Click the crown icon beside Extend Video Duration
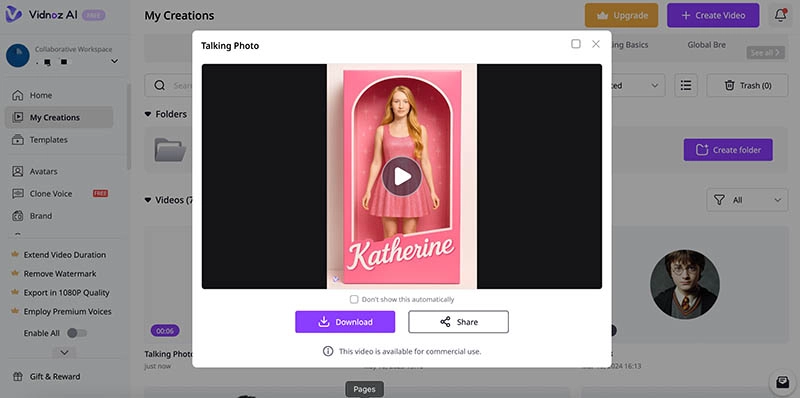The image size is (800, 398). click(15, 255)
